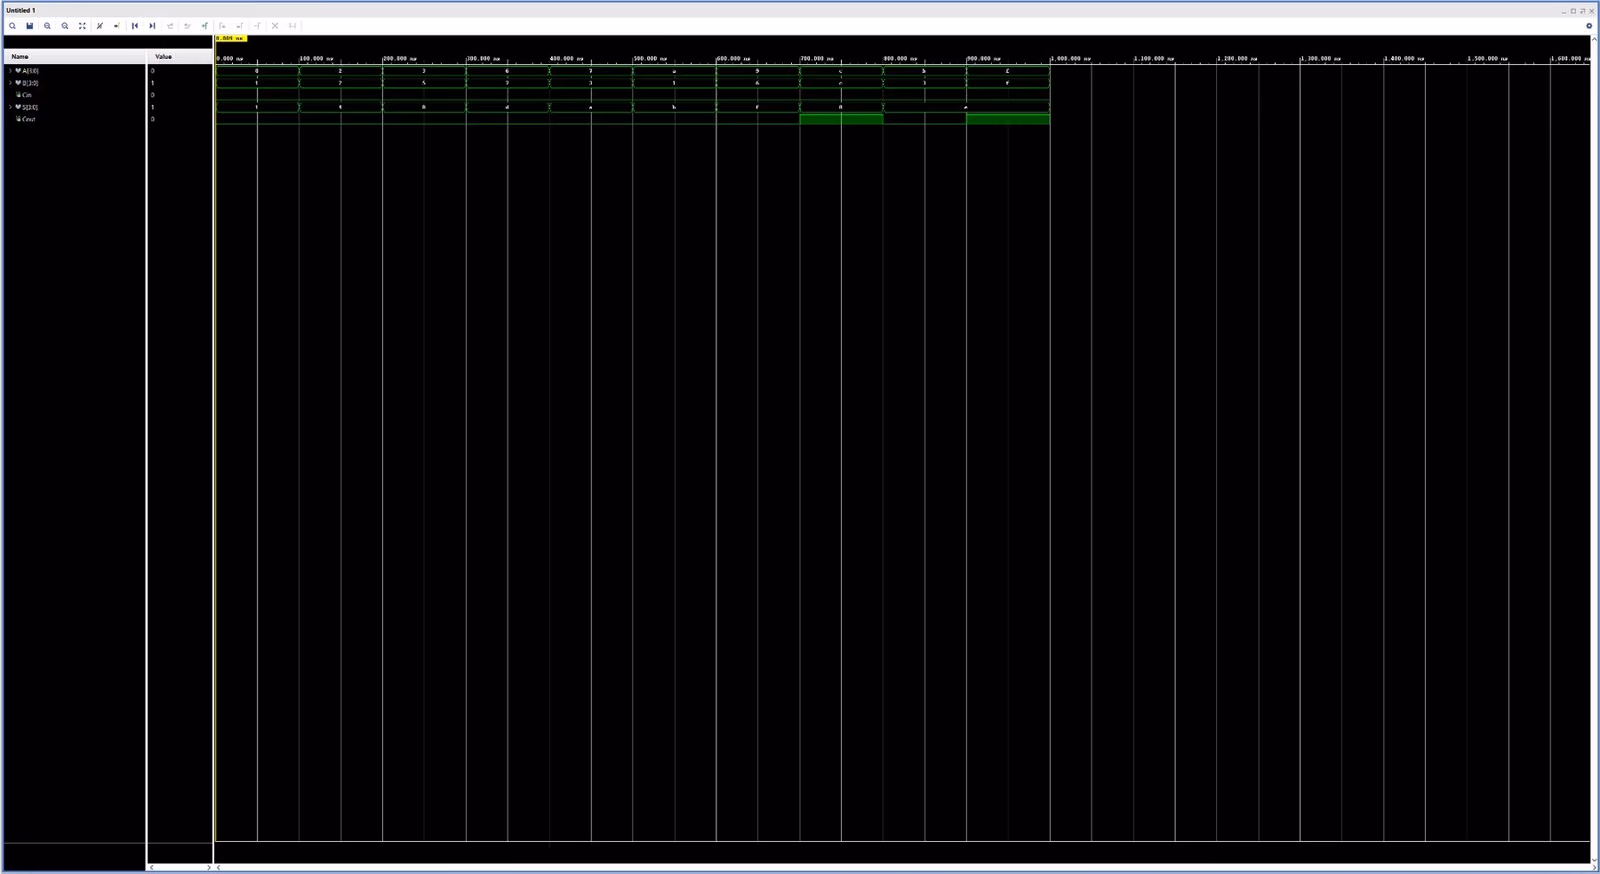Viewport: 1600px width, 874px height.
Task: Save the waveform configuration
Action: coord(30,26)
